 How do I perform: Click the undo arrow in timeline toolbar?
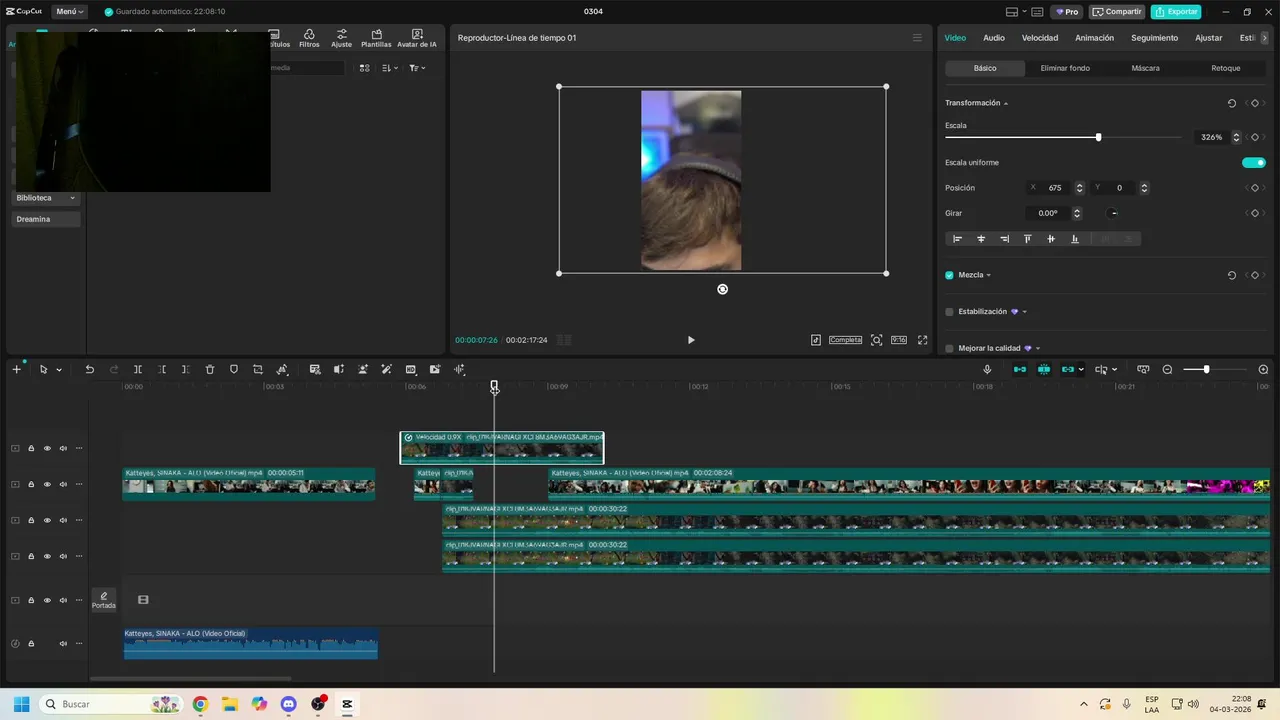point(89,370)
